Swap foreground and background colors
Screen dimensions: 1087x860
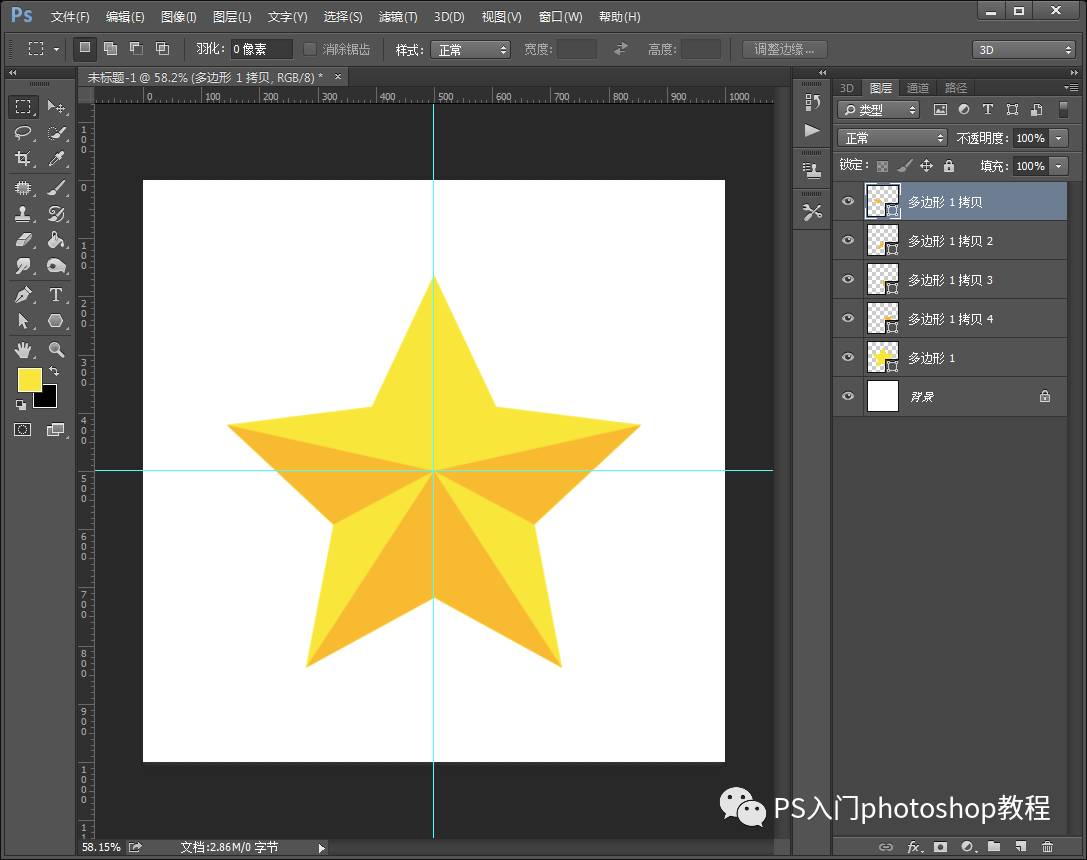[x=53, y=371]
